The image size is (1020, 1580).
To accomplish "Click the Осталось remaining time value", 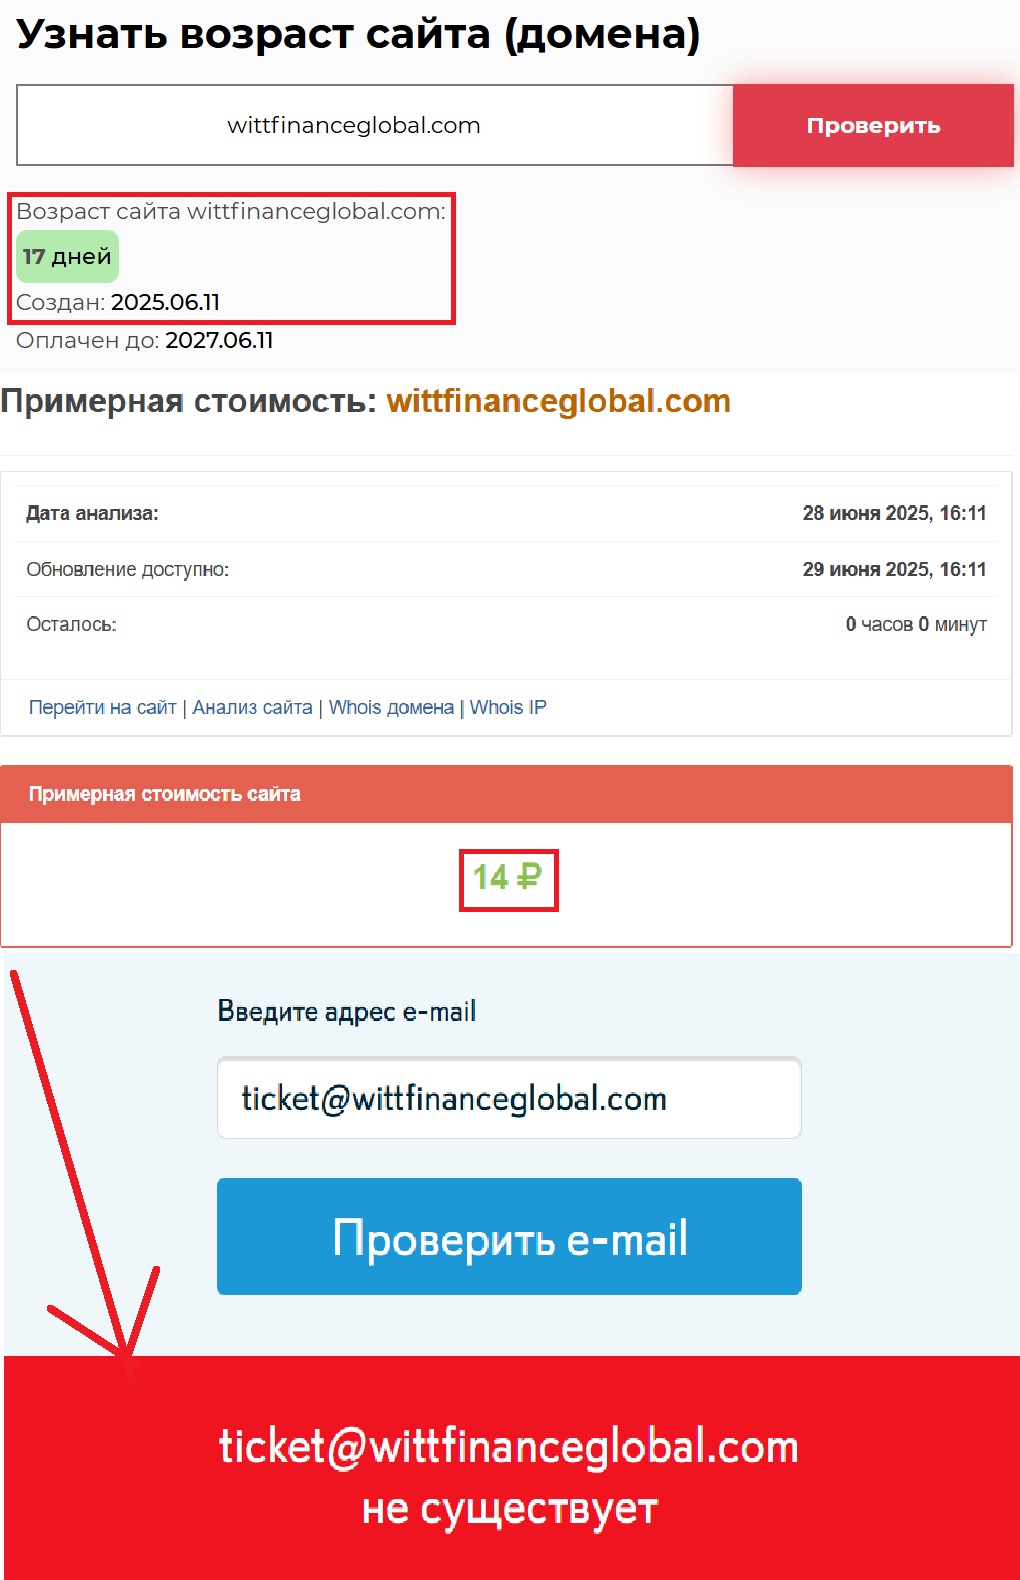I will pos(916,624).
